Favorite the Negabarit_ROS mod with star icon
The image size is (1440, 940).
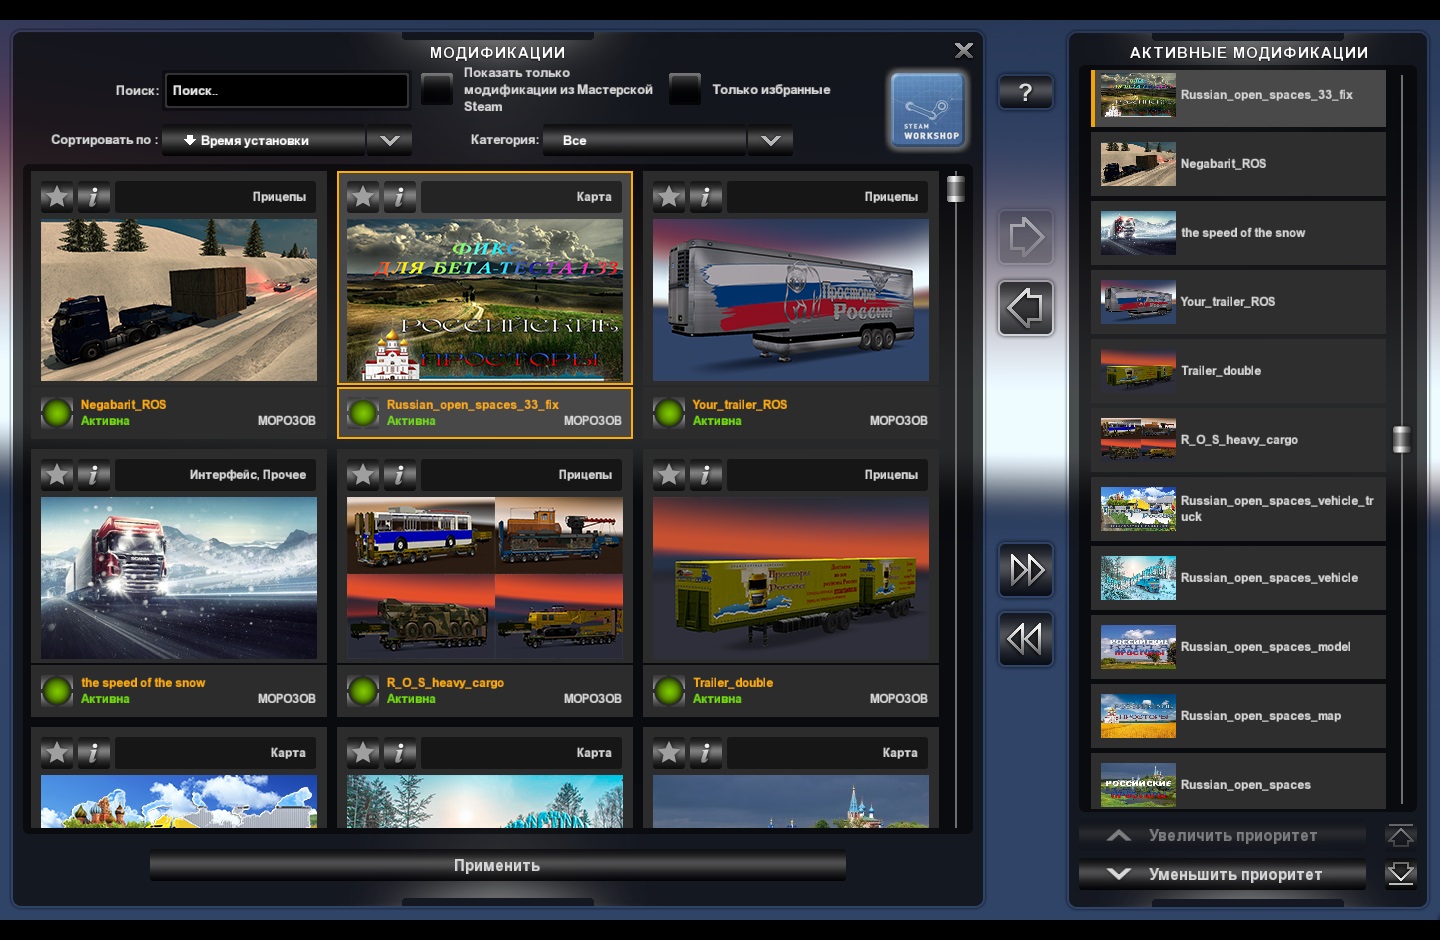coord(57,197)
